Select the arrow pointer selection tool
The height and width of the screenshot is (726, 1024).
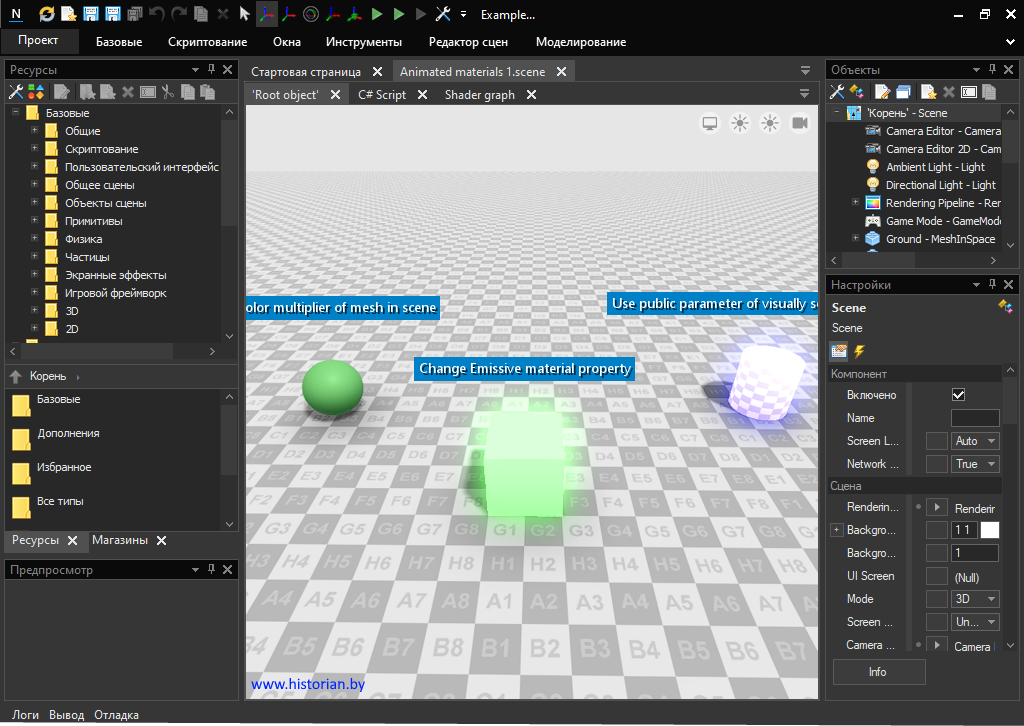[244, 14]
